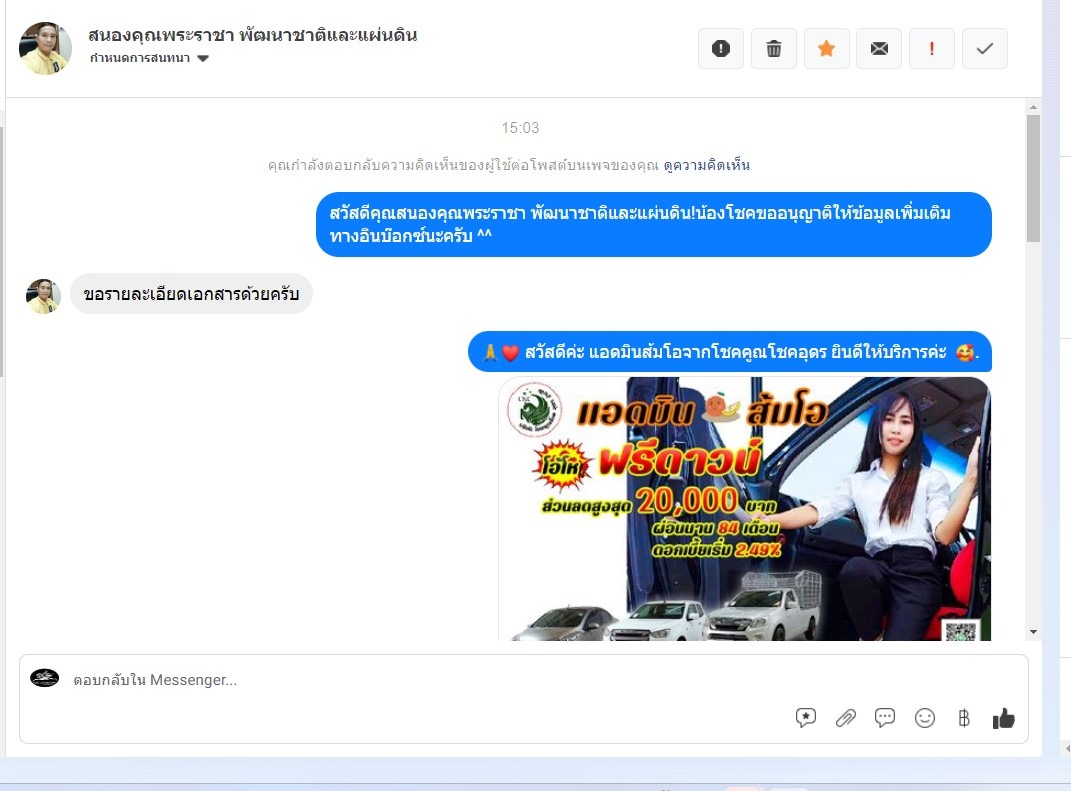The height and width of the screenshot is (791, 1071).
Task: Click page avatar beside reply box
Action: coord(44,678)
